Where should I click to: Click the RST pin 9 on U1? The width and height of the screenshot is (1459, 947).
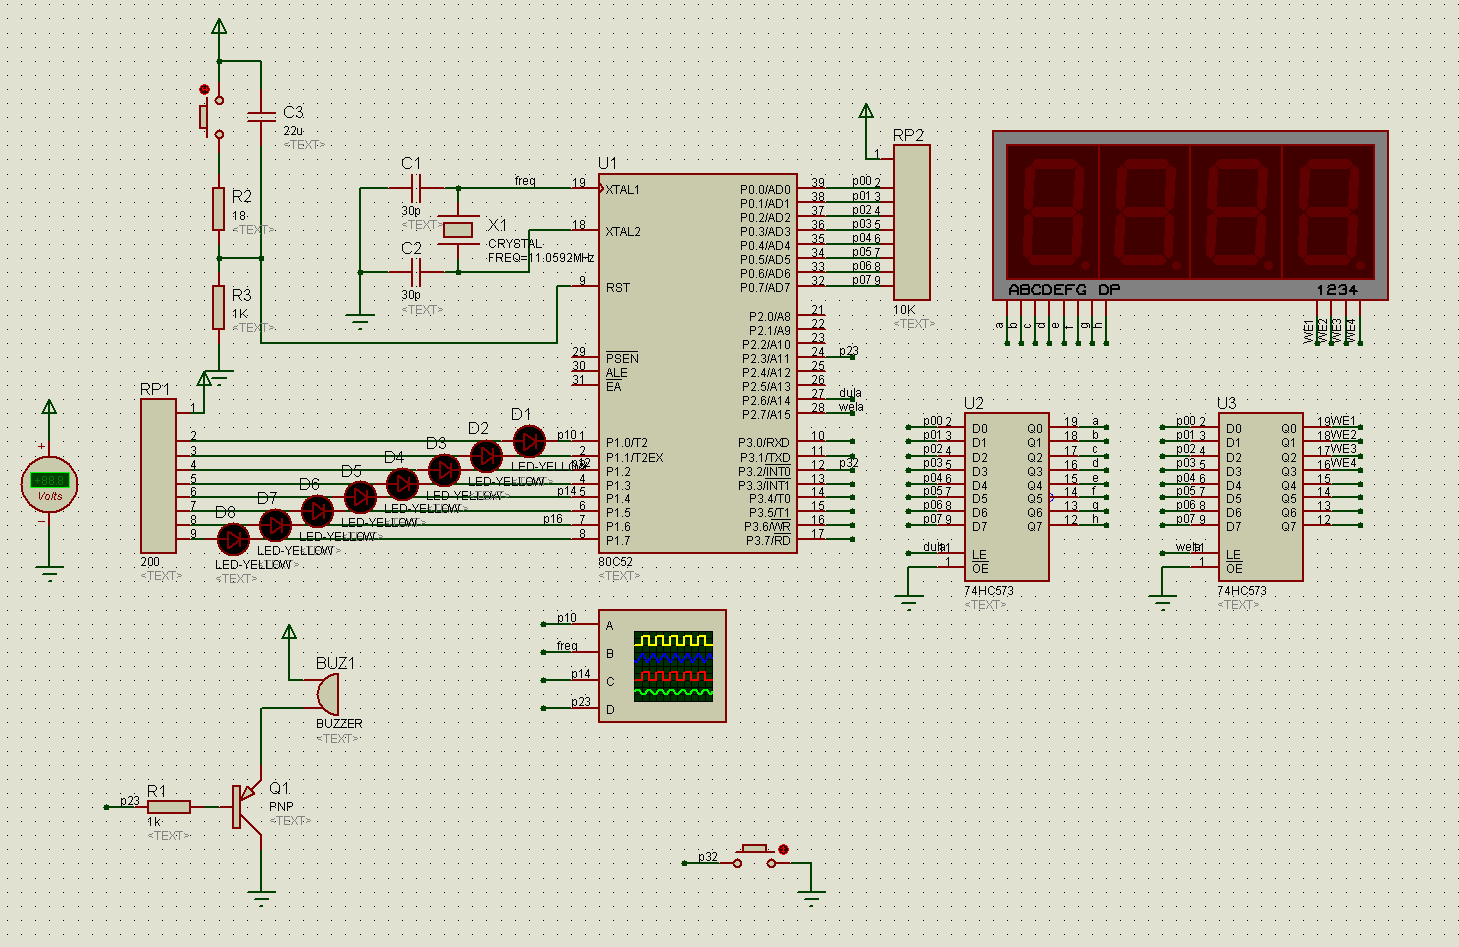tap(585, 287)
